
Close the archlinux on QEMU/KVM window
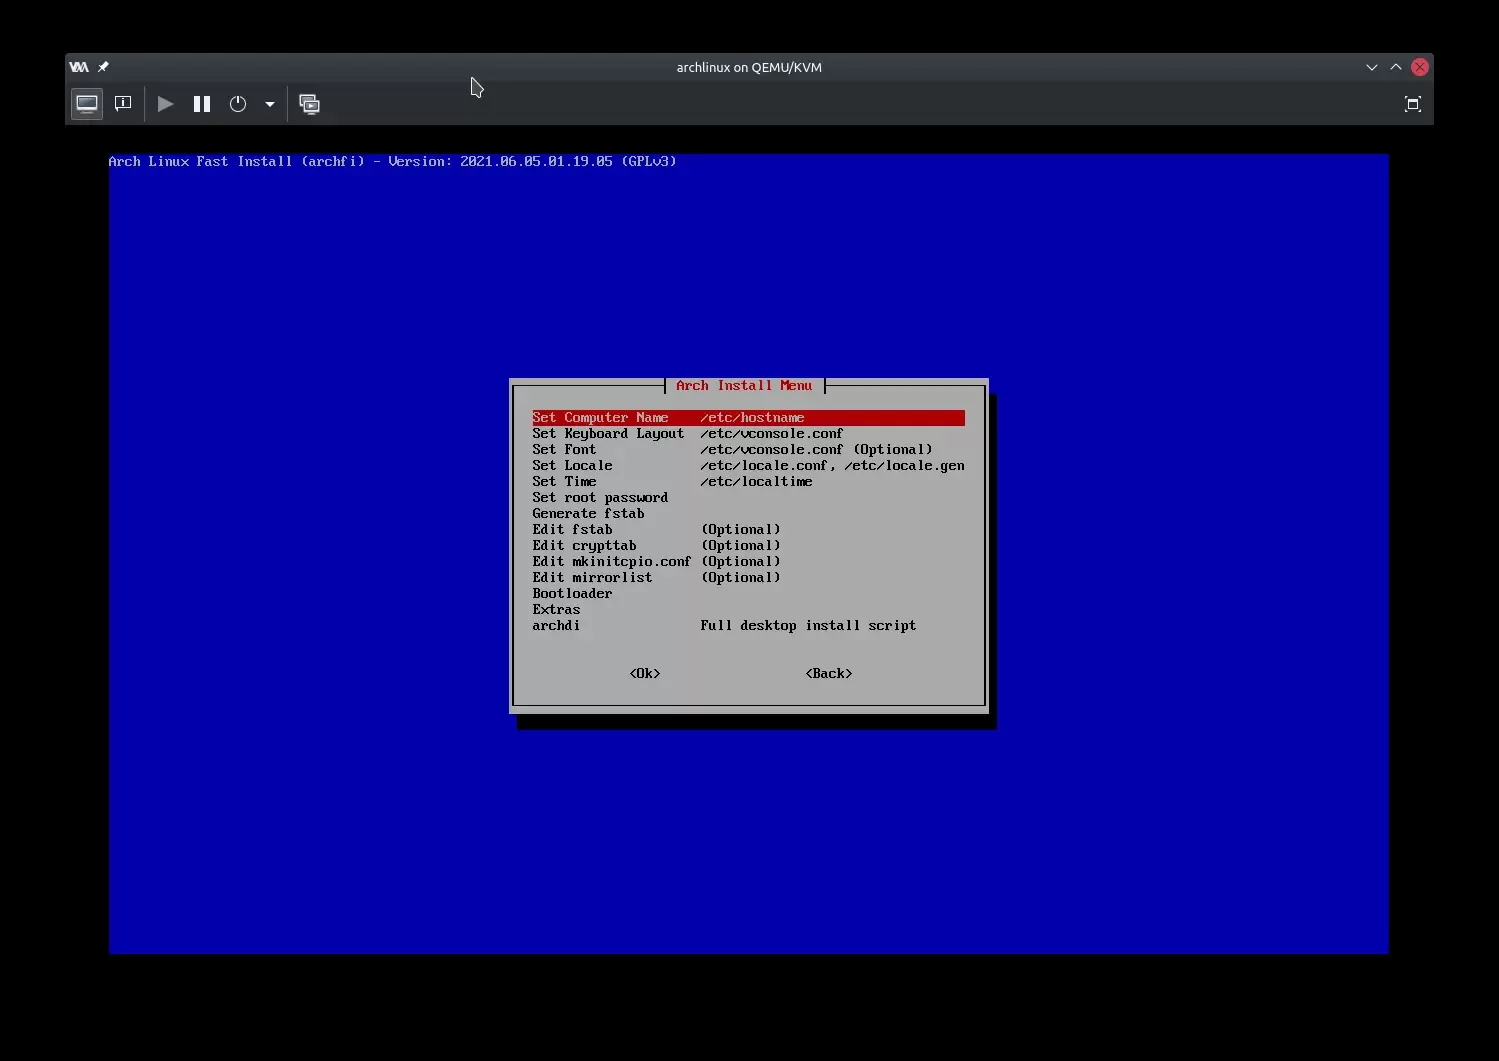pos(1419,67)
